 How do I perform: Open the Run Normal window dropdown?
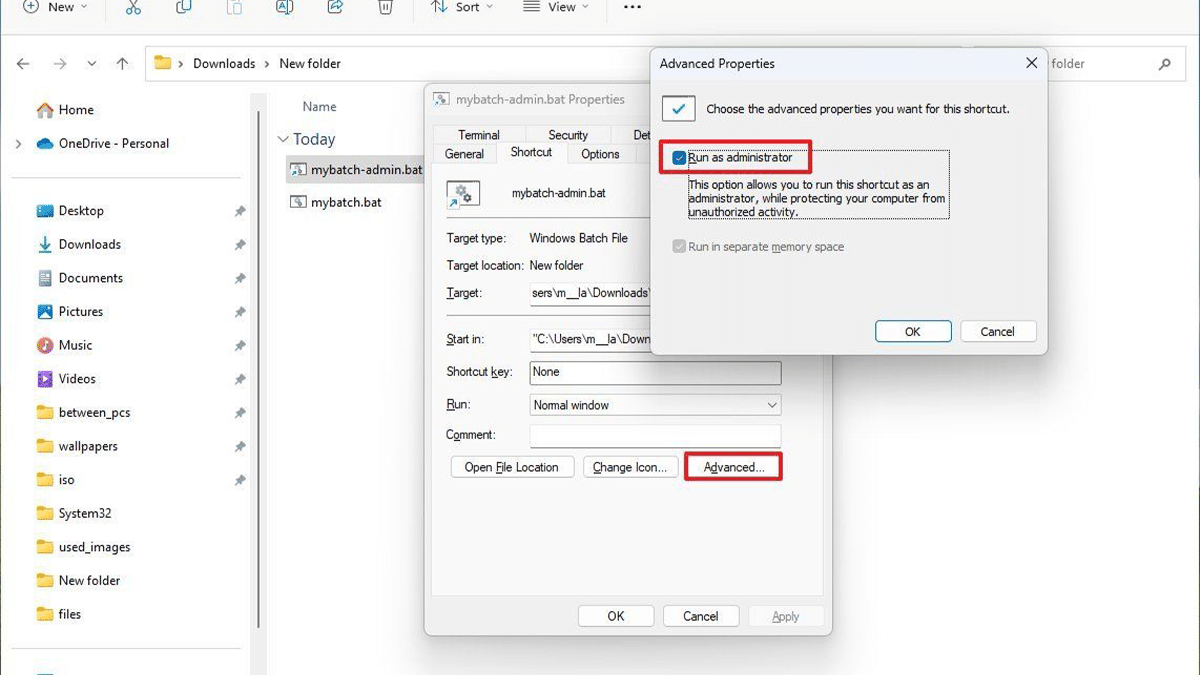[655, 405]
